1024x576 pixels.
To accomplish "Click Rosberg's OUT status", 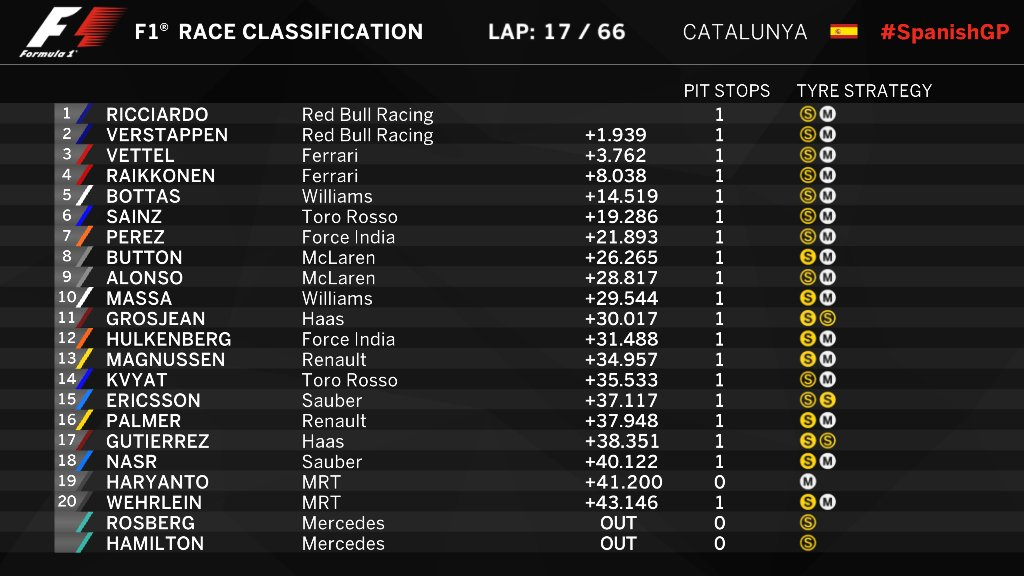I will (618, 523).
